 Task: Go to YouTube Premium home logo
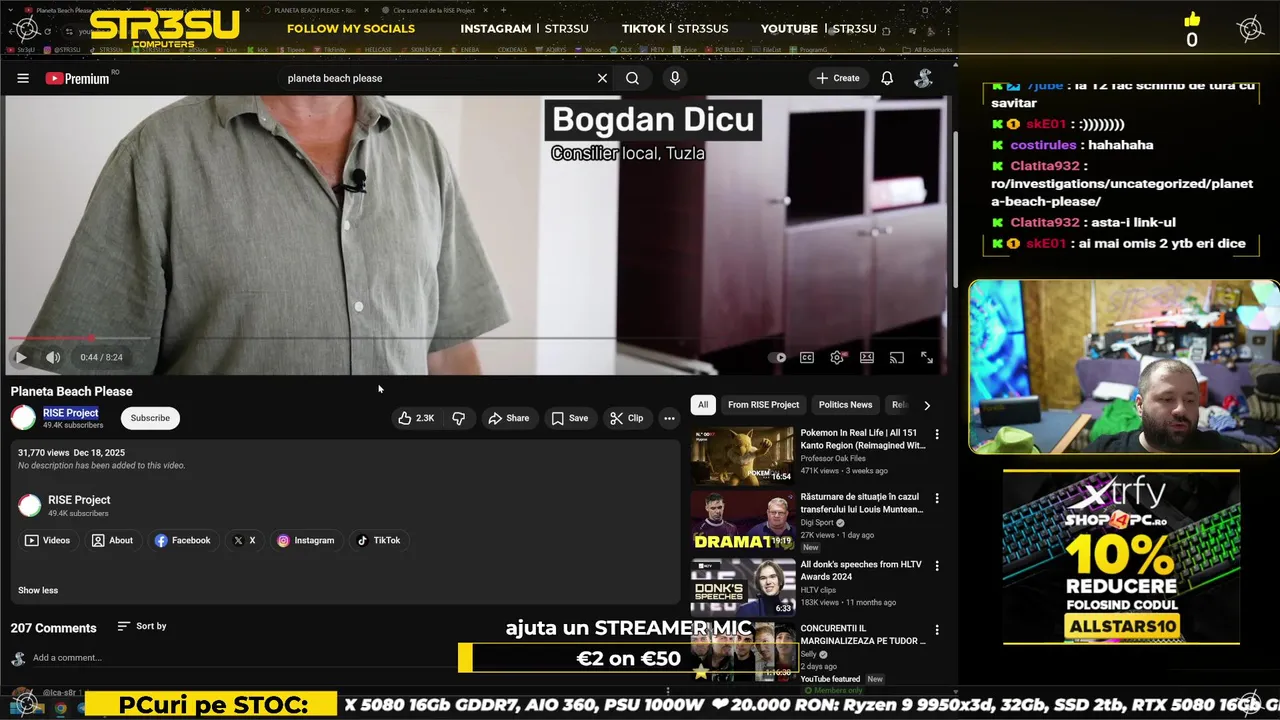(x=77, y=78)
